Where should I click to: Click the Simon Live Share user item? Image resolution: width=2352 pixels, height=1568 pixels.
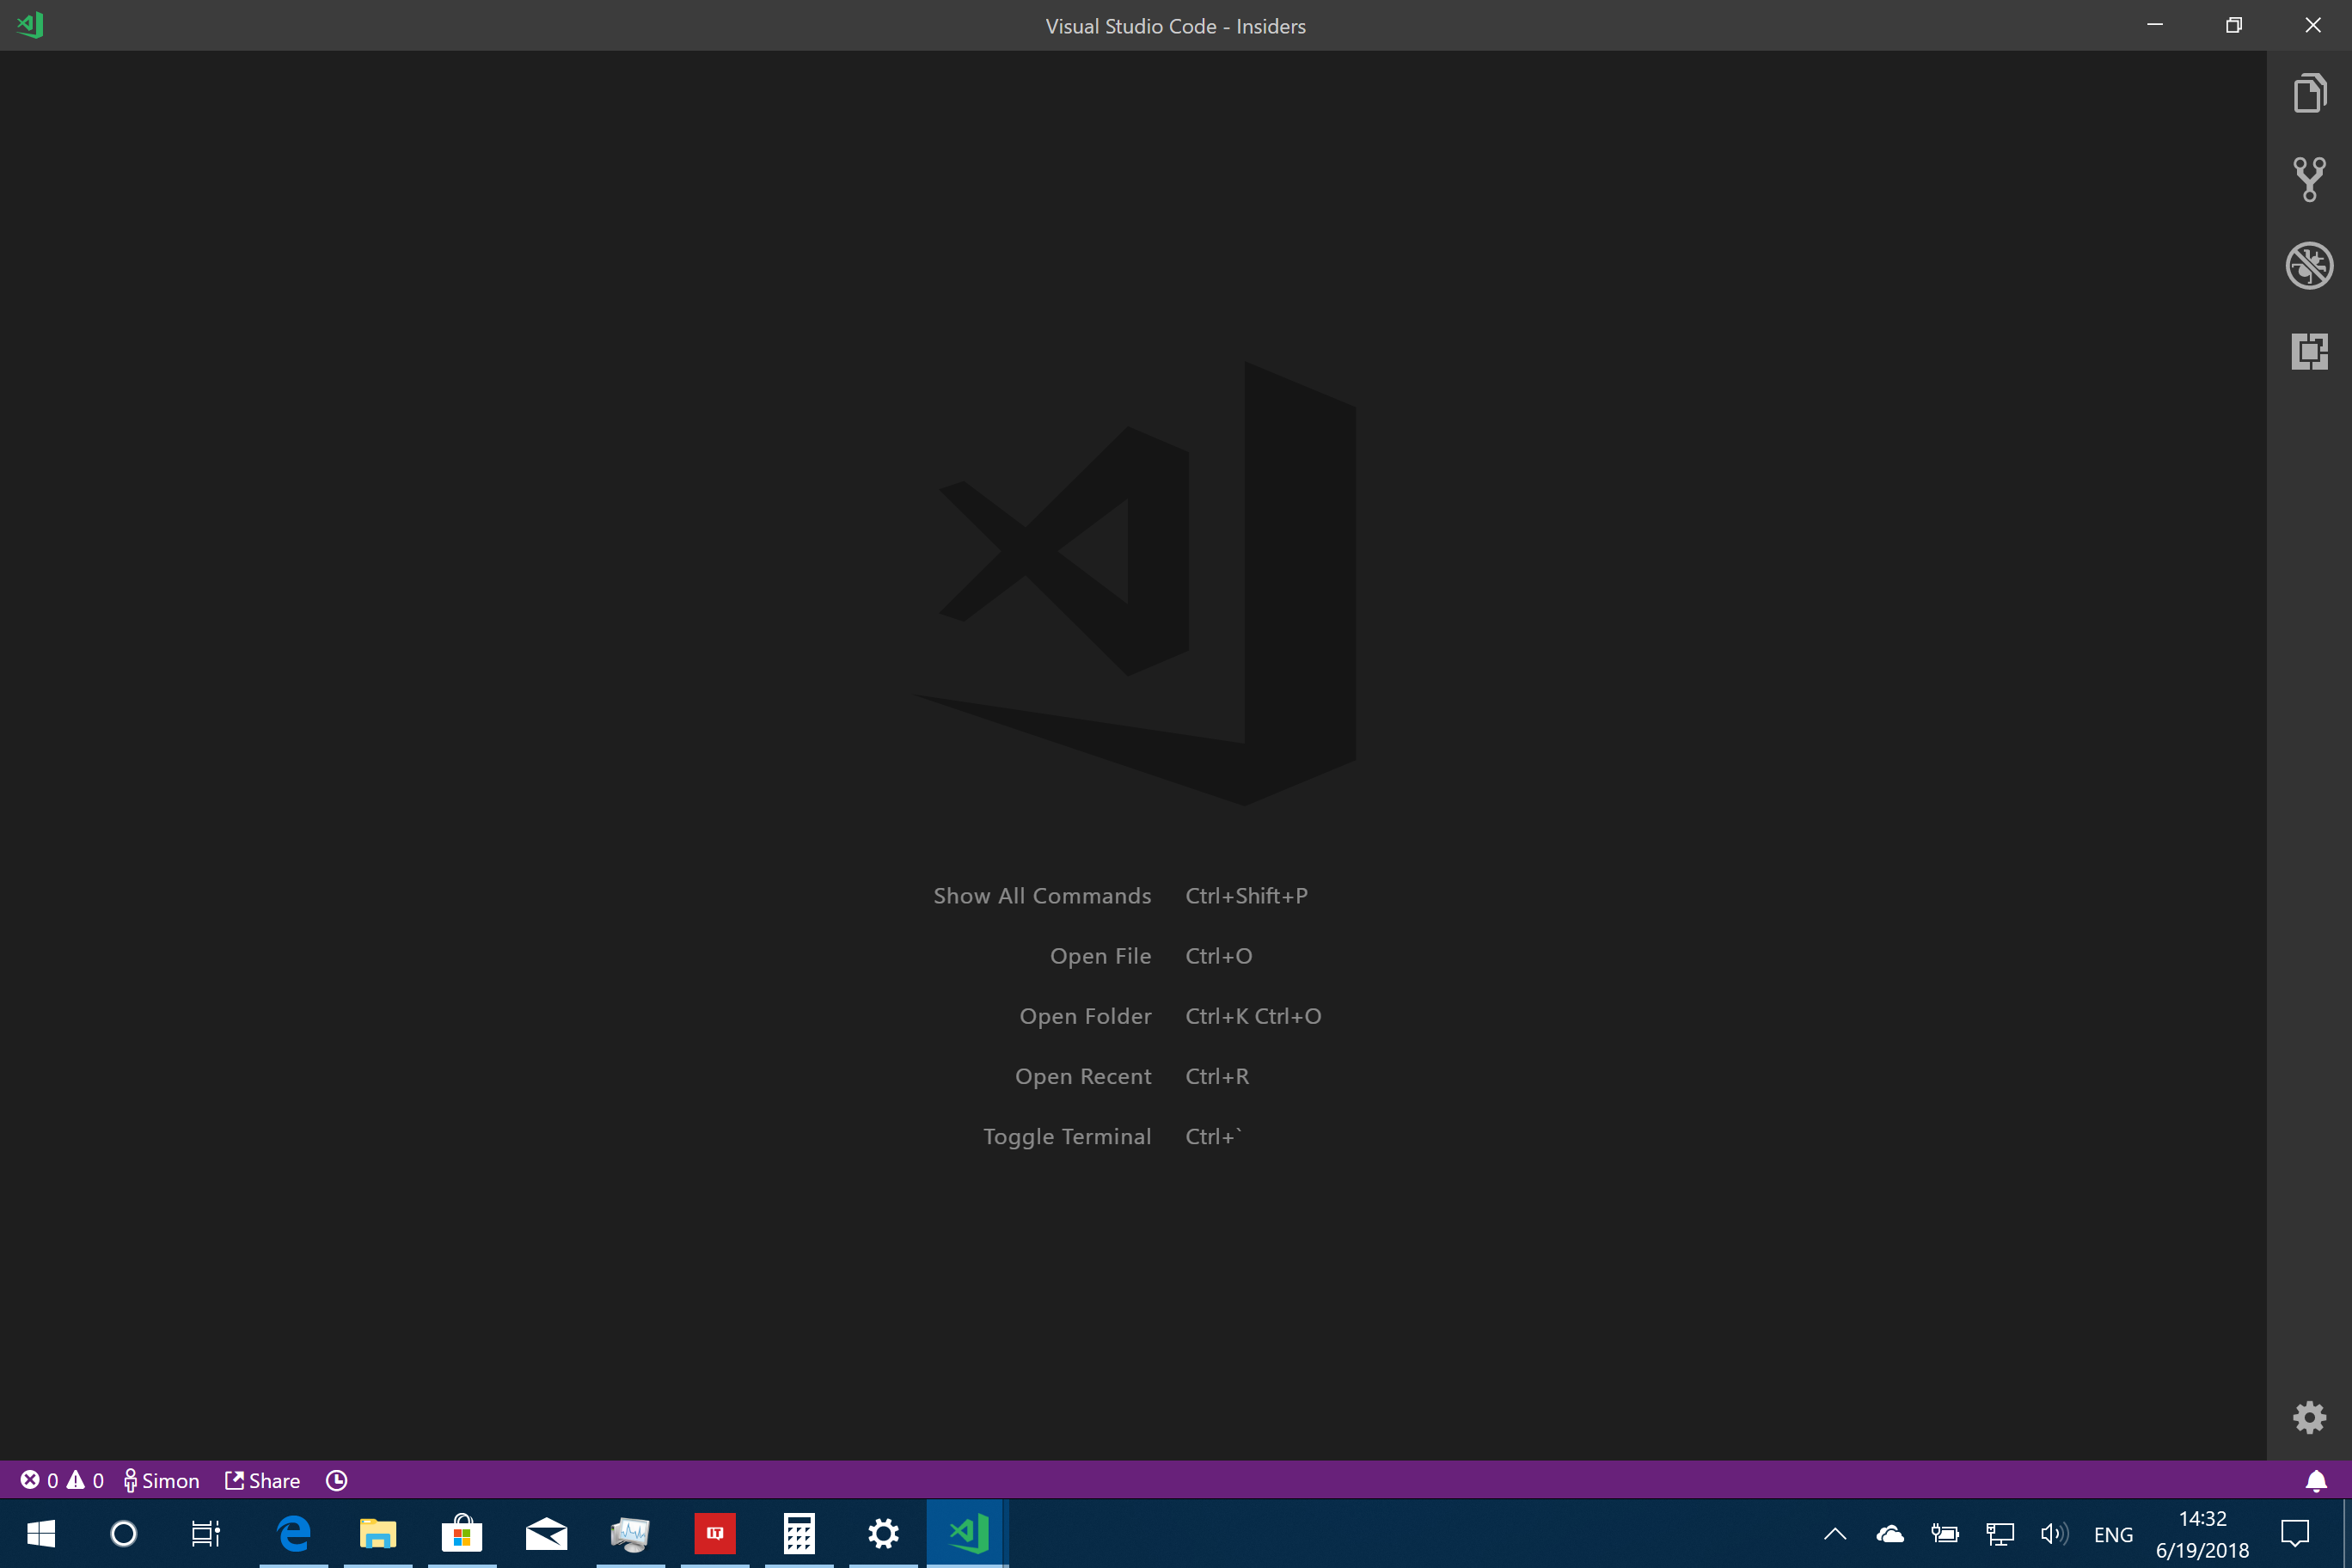coord(161,1480)
